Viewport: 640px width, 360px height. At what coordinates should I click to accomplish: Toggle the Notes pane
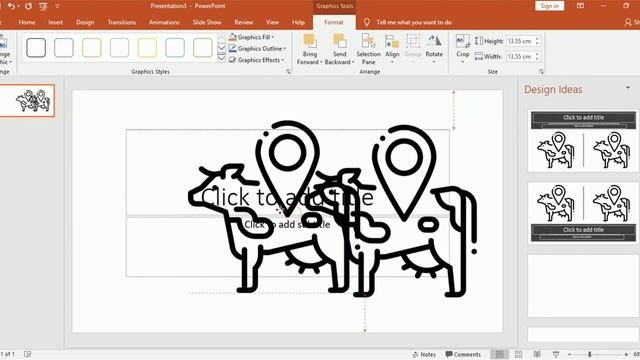(424, 354)
